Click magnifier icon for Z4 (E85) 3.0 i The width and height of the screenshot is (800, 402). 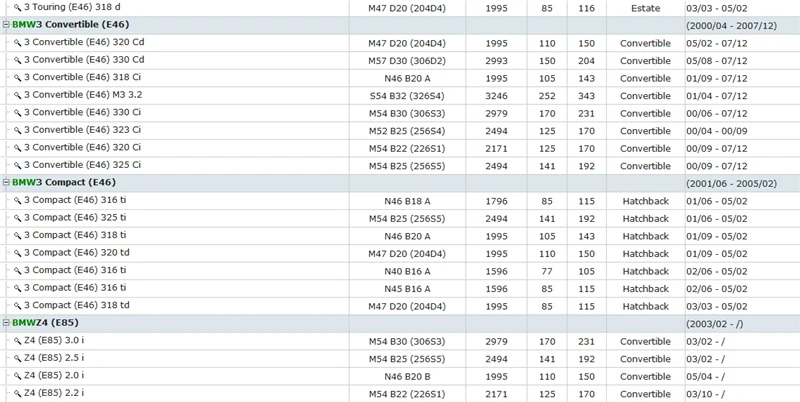pos(17,341)
